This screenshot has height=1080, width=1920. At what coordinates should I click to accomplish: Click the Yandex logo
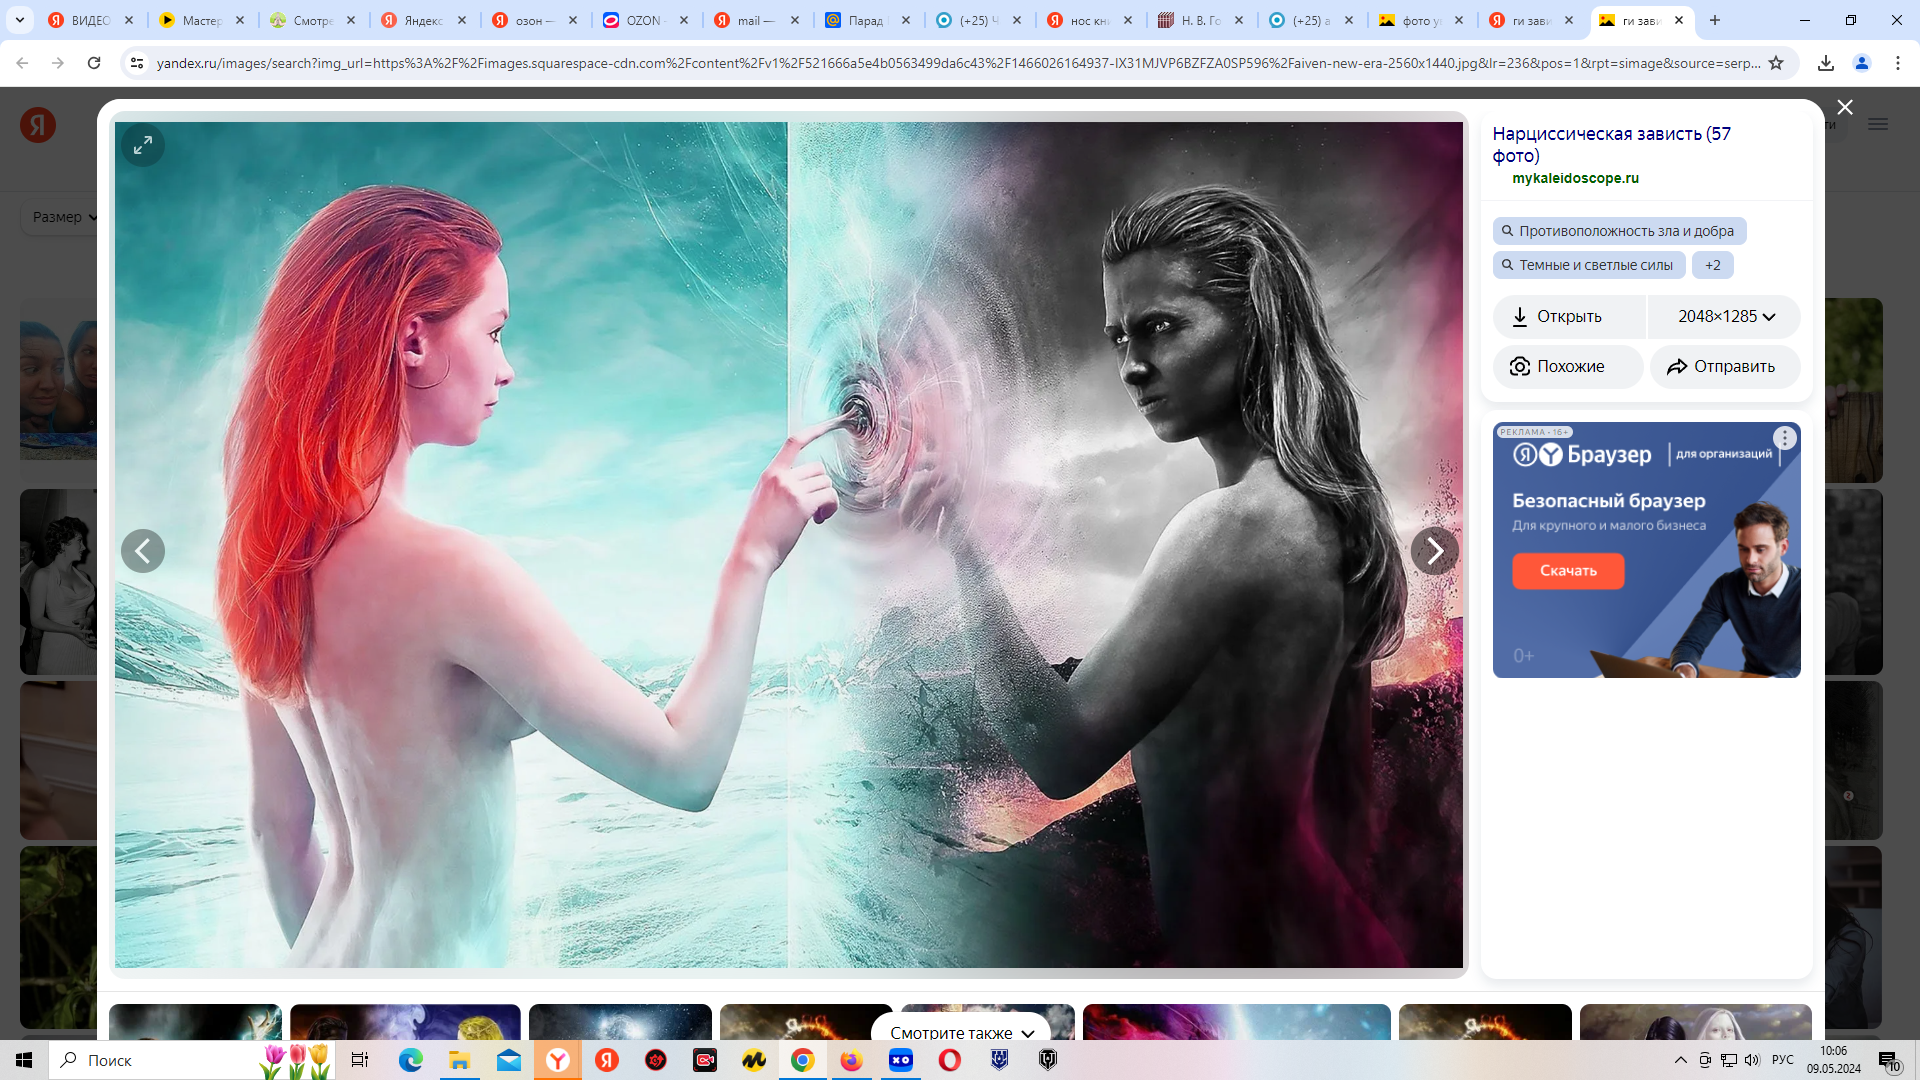click(x=38, y=125)
